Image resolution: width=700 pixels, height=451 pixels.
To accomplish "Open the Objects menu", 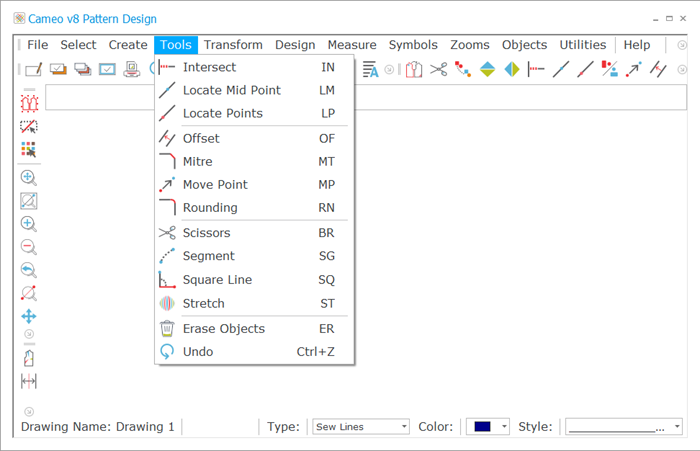I will (525, 45).
